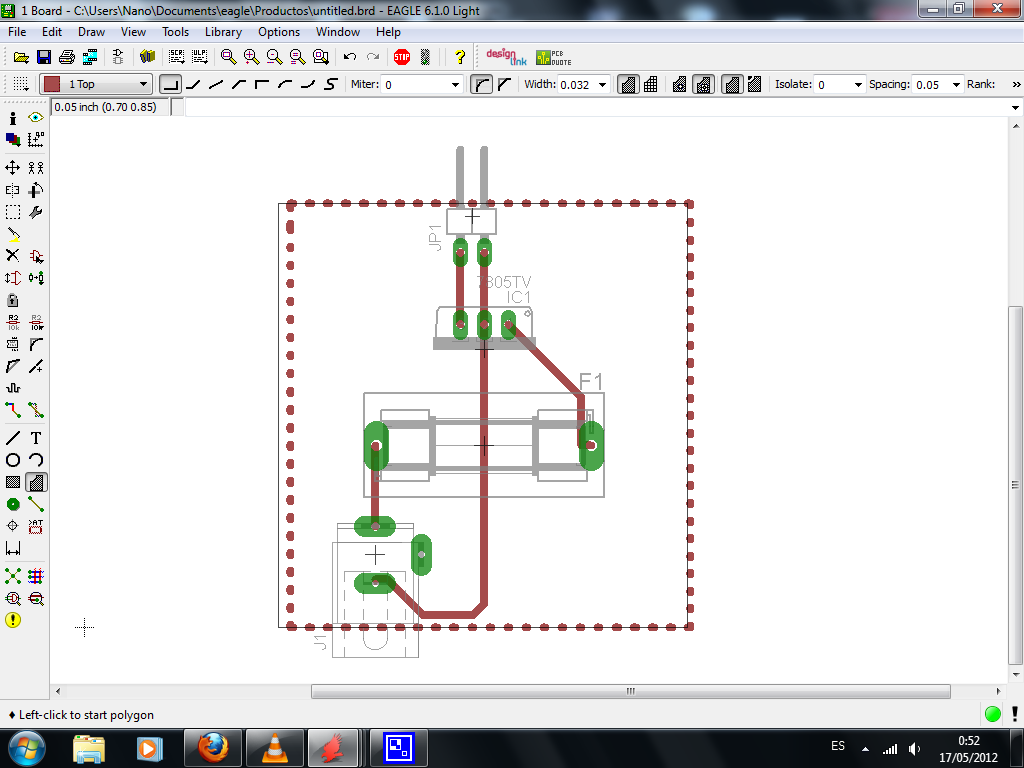The image size is (1024, 768).
Task: Click the currently pressed thermals option button
Action: (x=703, y=84)
